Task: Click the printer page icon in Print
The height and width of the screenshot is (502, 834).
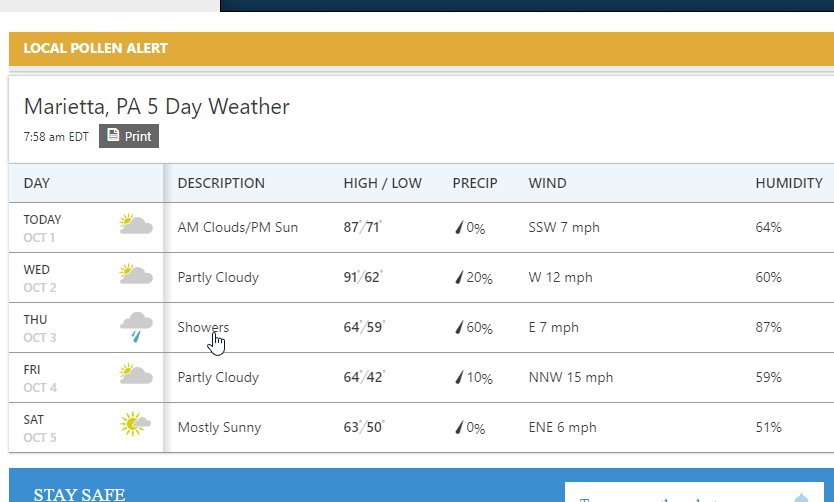Action: click(x=113, y=135)
